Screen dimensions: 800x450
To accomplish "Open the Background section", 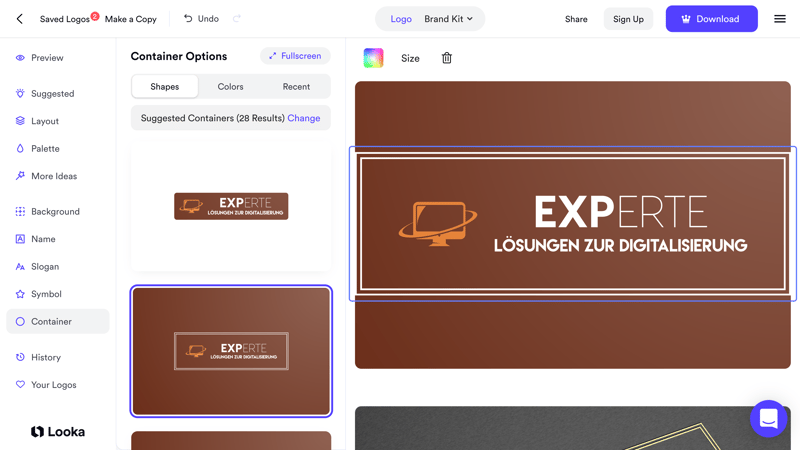I will pos(55,212).
